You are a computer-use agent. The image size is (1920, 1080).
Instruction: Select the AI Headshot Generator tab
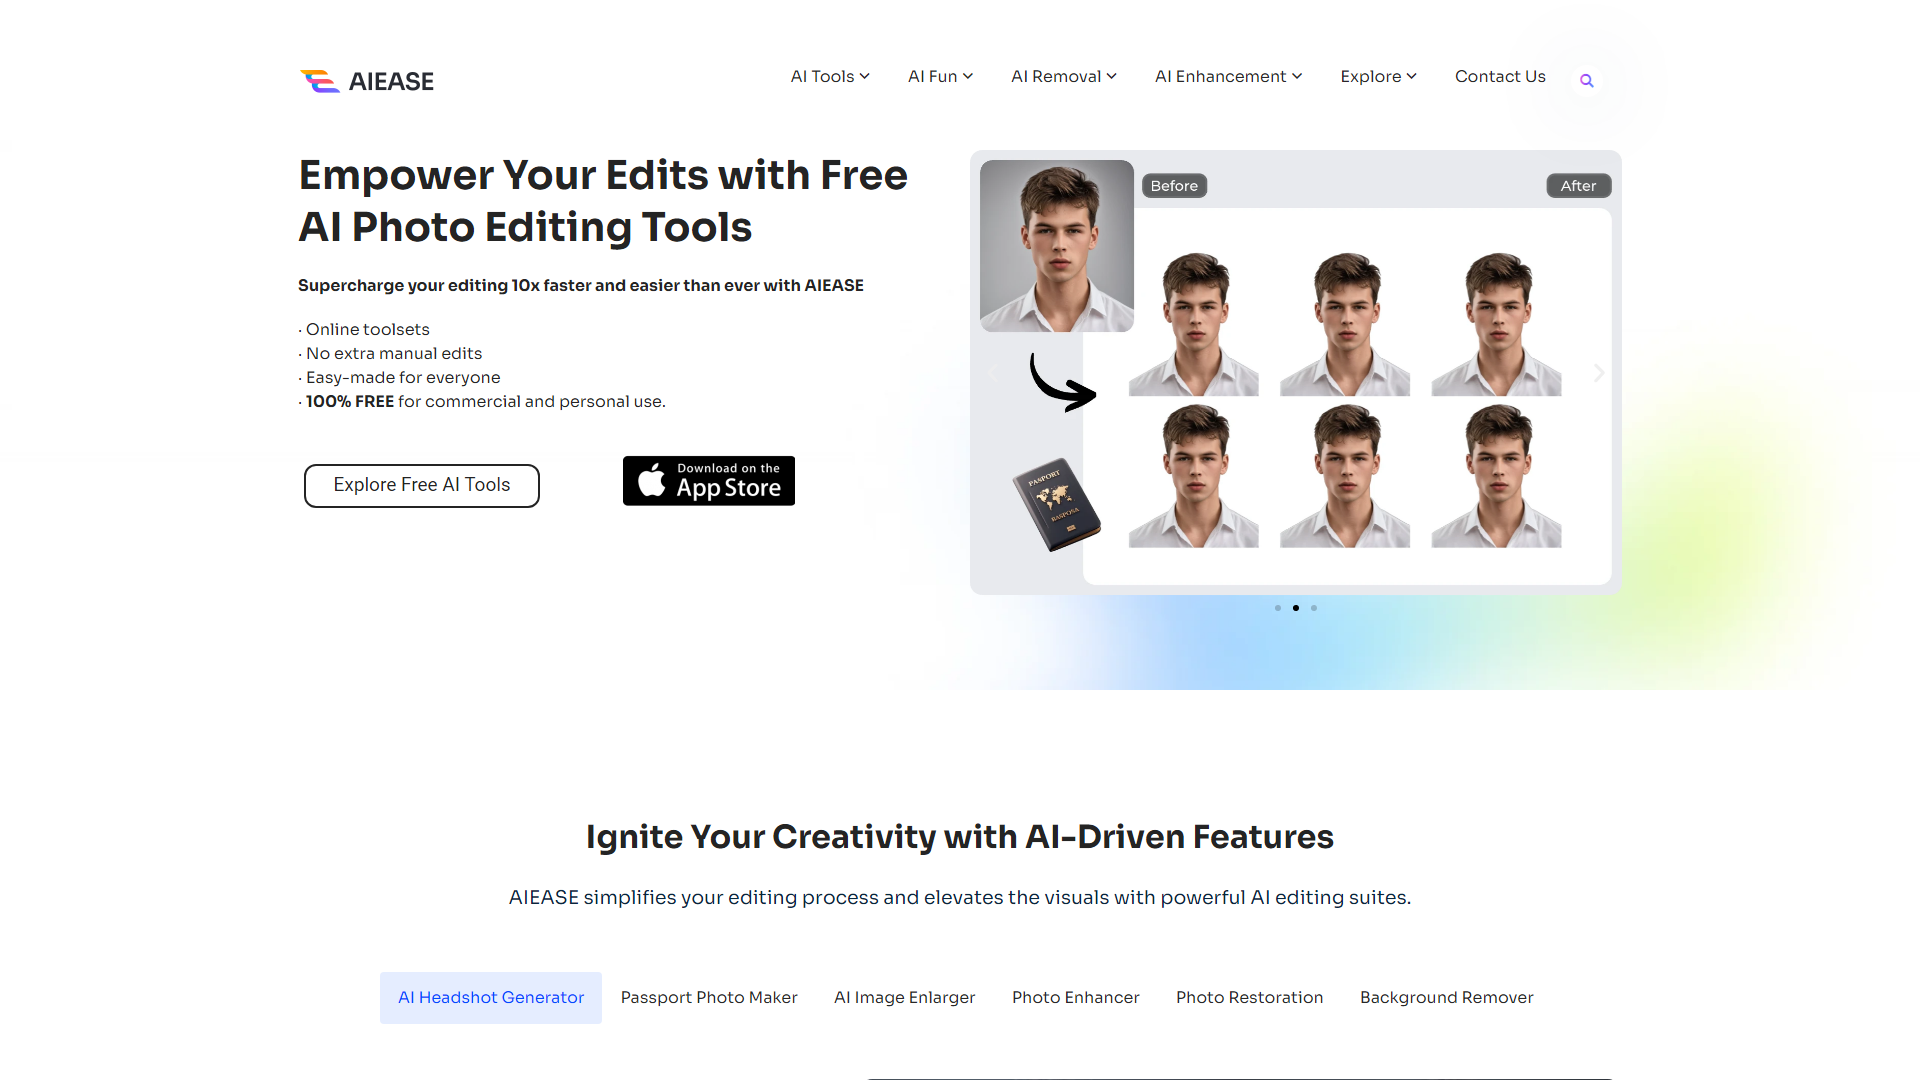click(x=491, y=996)
